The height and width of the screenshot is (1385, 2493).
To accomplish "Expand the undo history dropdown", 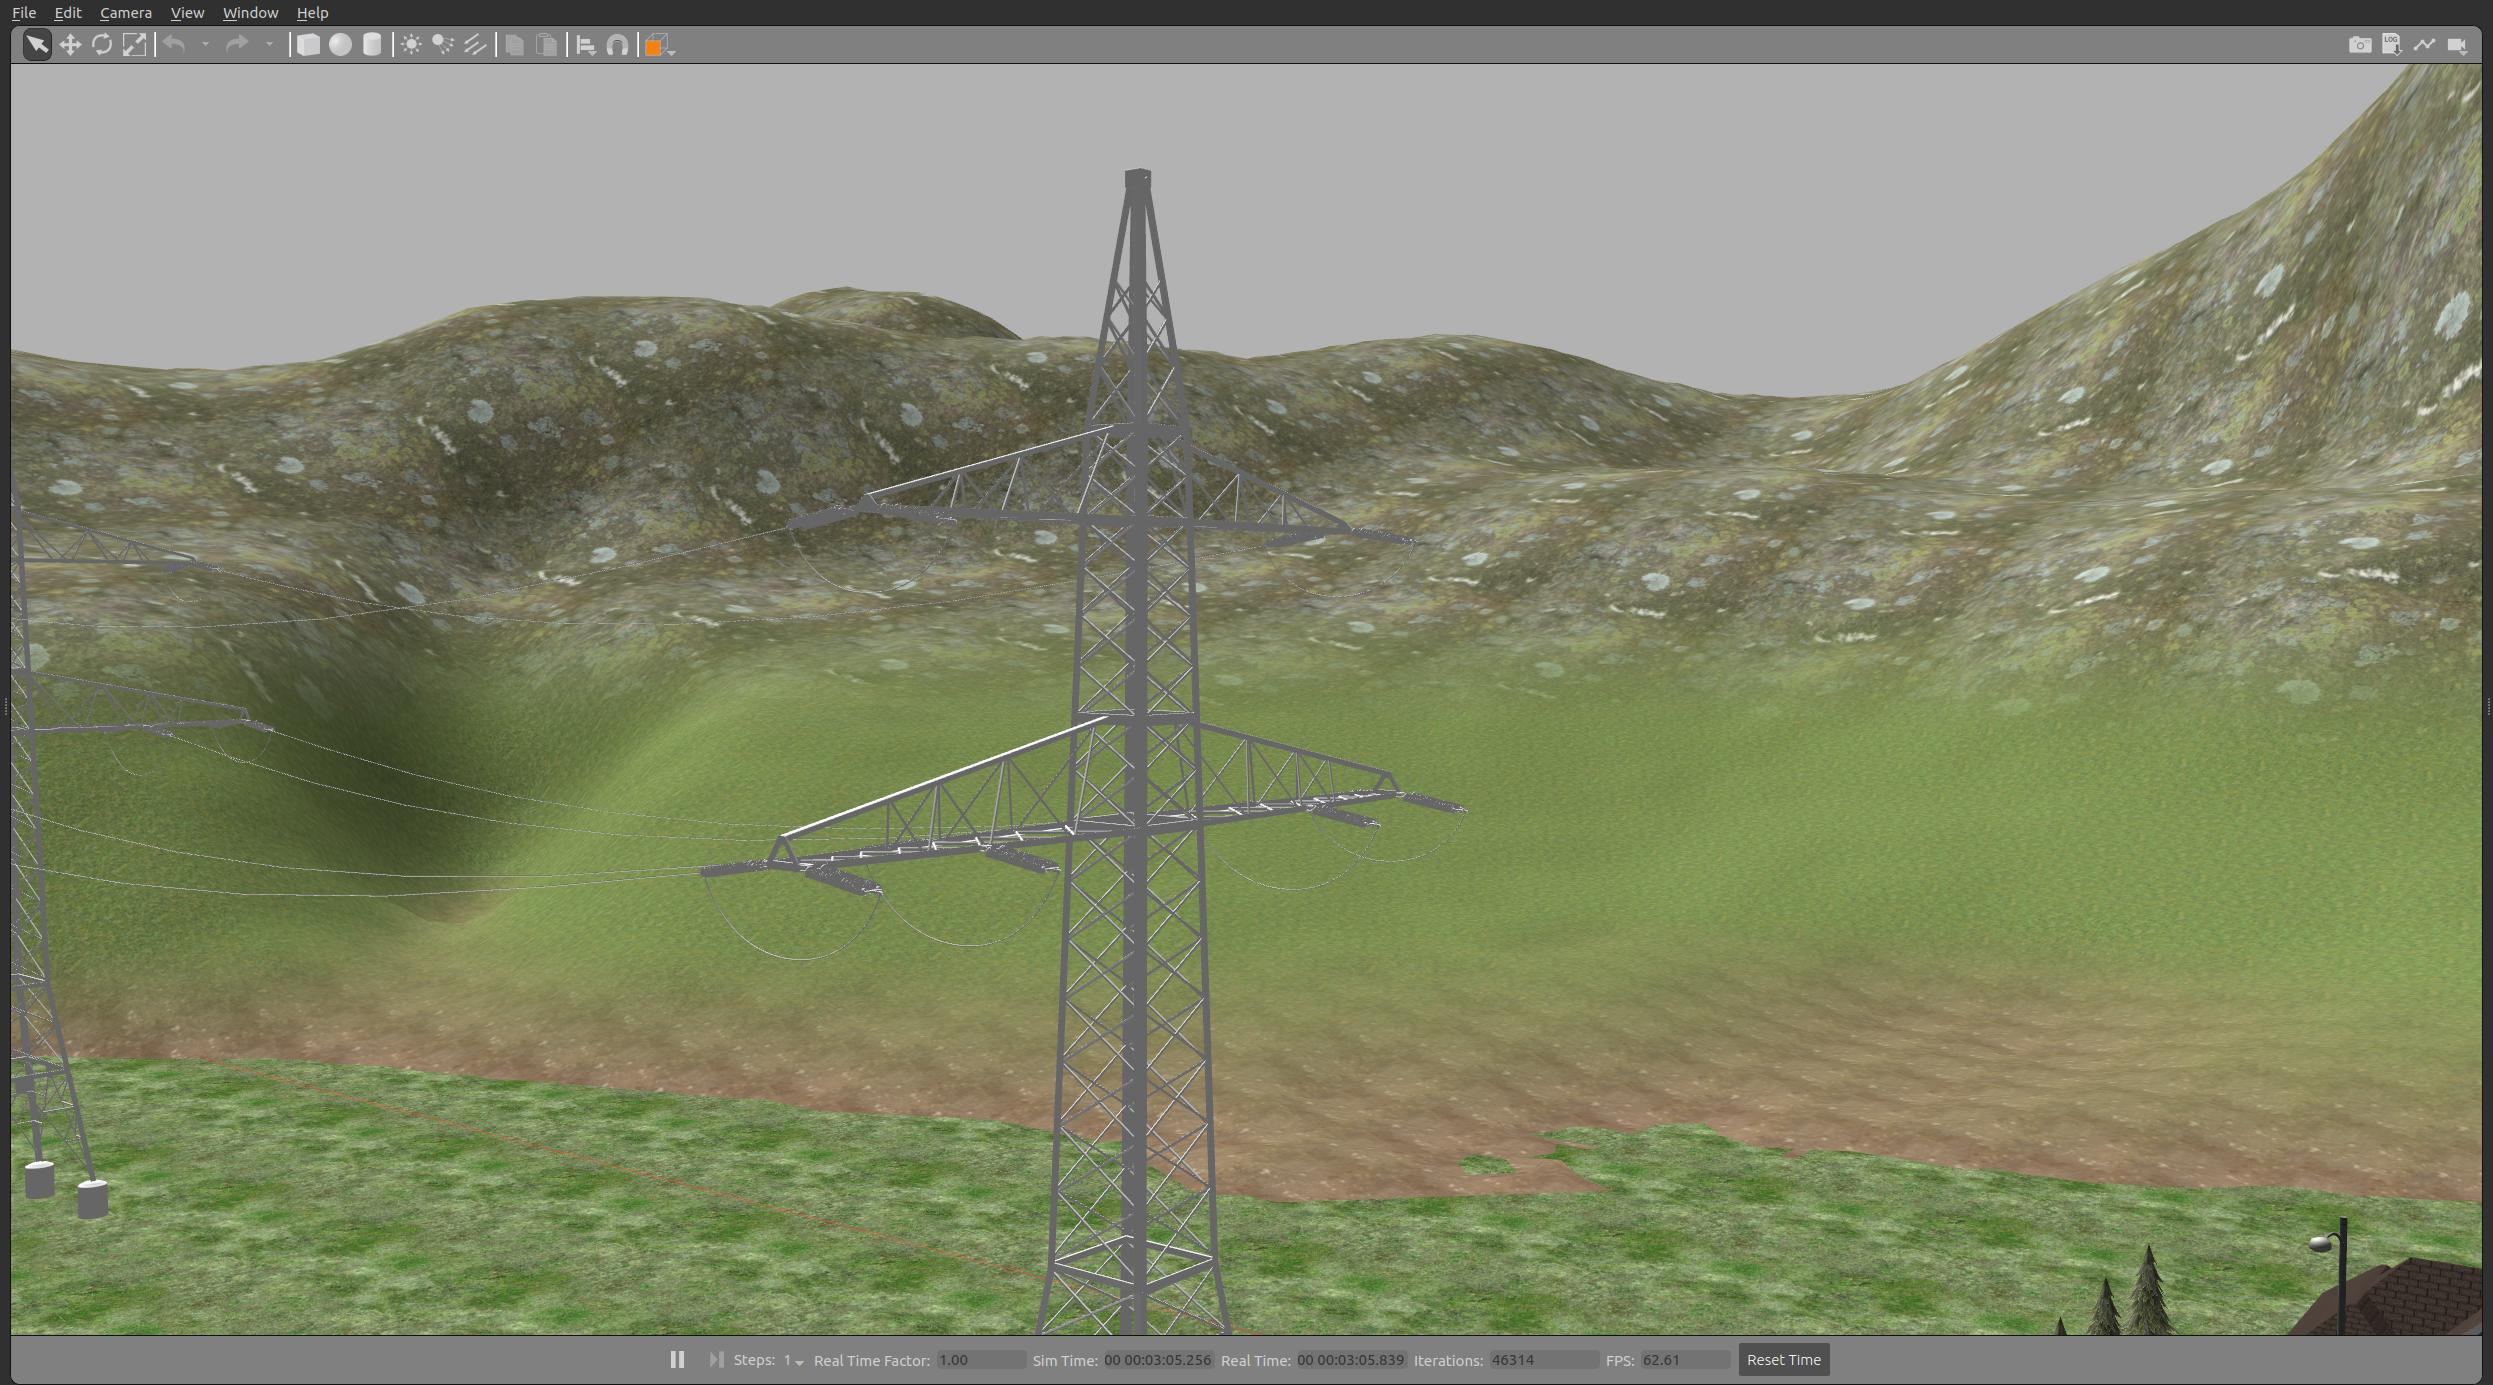I will pyautogui.click(x=205, y=45).
